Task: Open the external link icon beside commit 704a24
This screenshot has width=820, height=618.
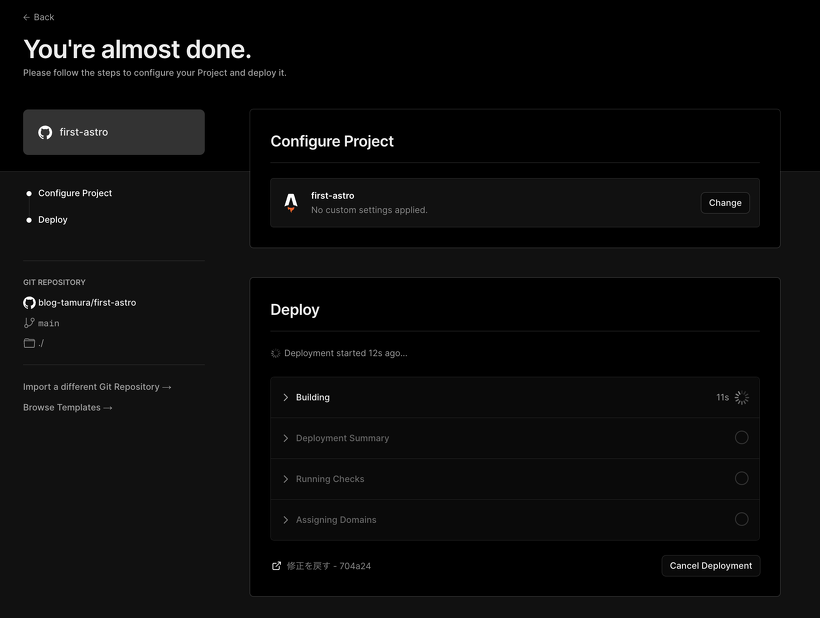Action: click(x=276, y=566)
